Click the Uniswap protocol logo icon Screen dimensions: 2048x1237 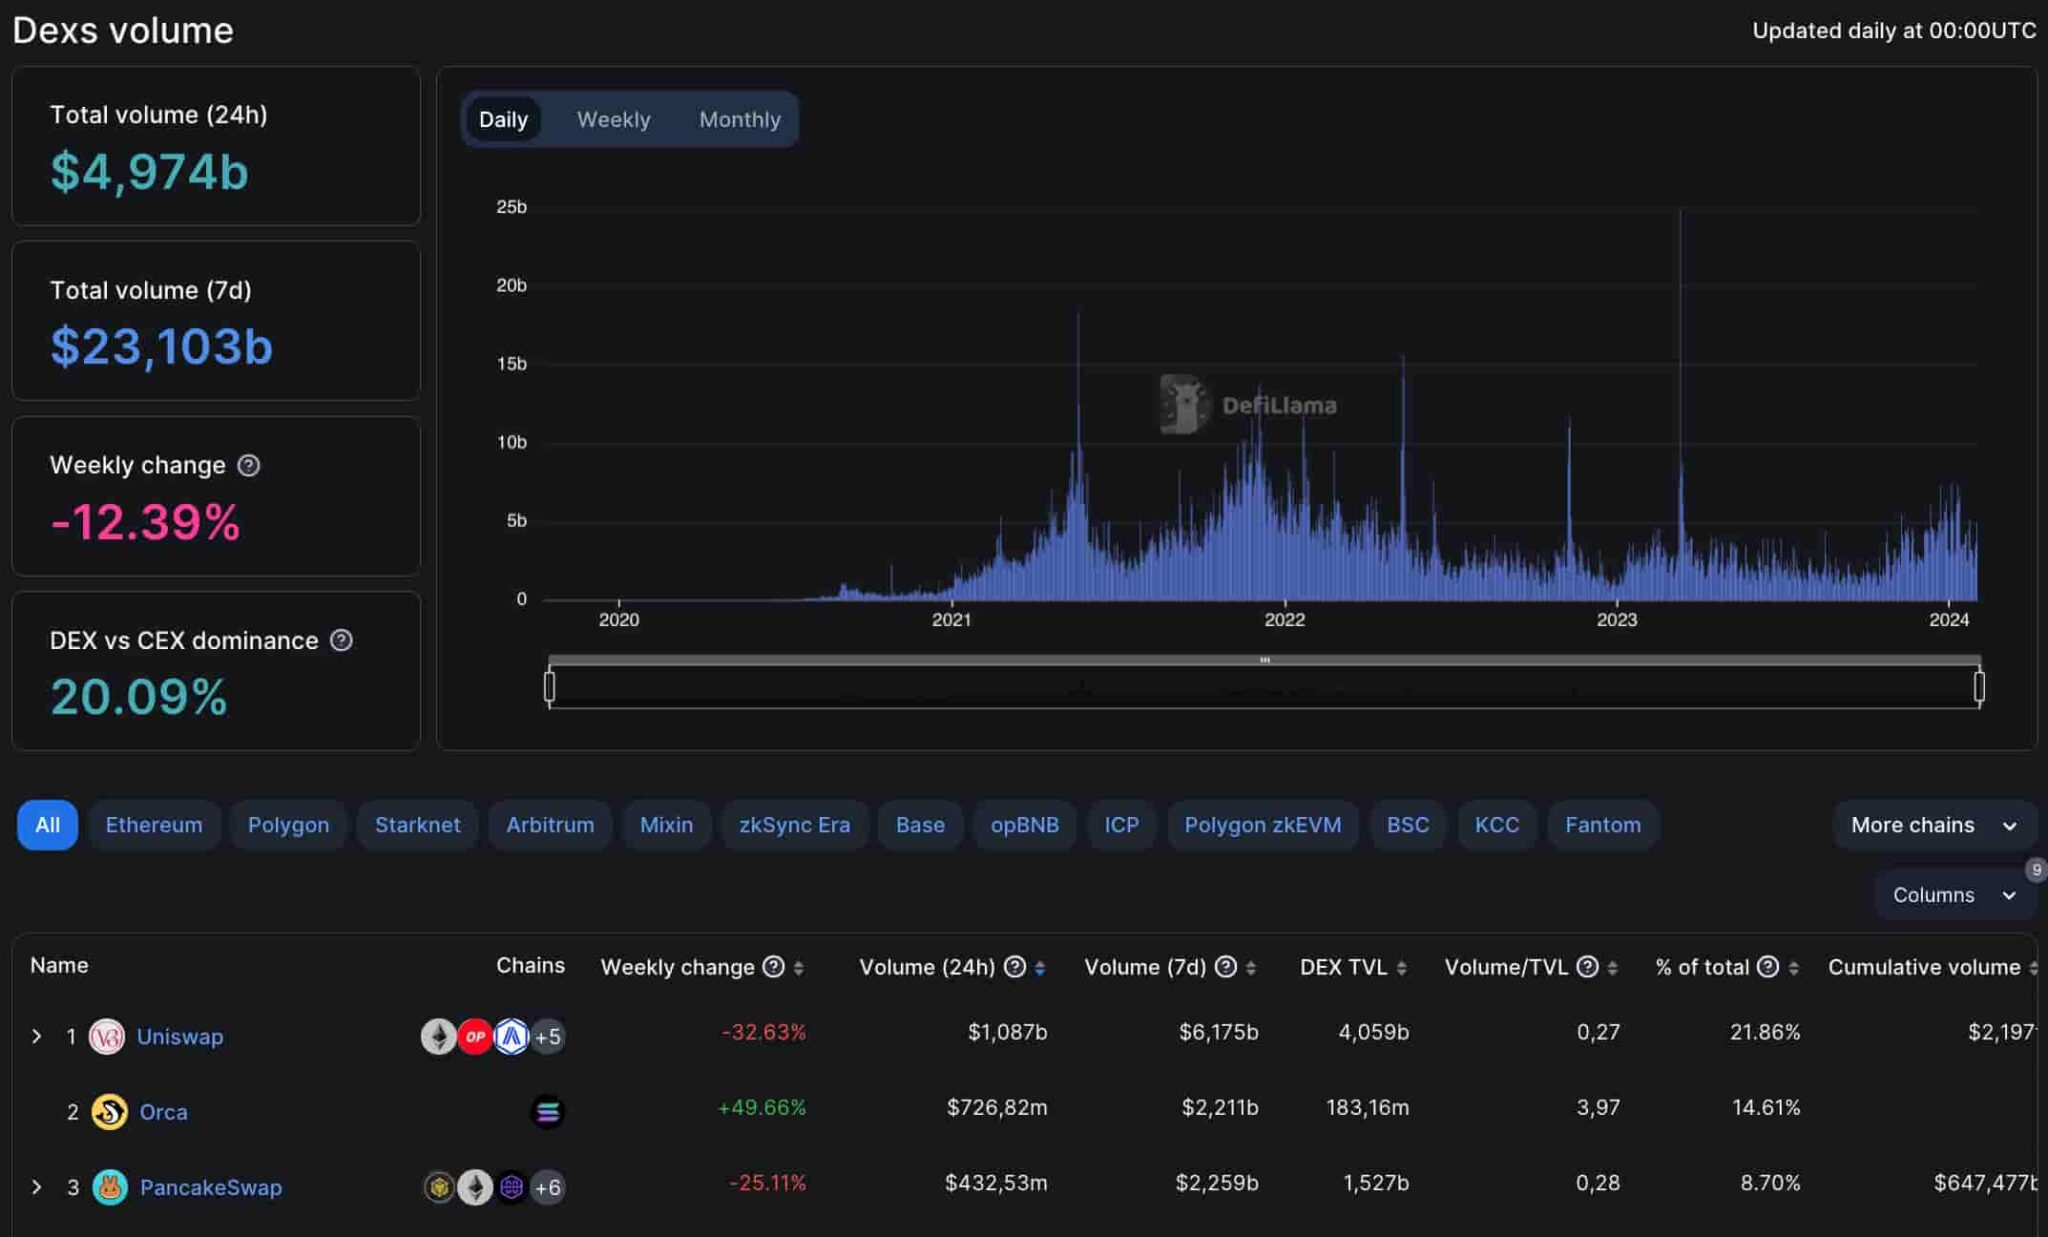[x=109, y=1036]
